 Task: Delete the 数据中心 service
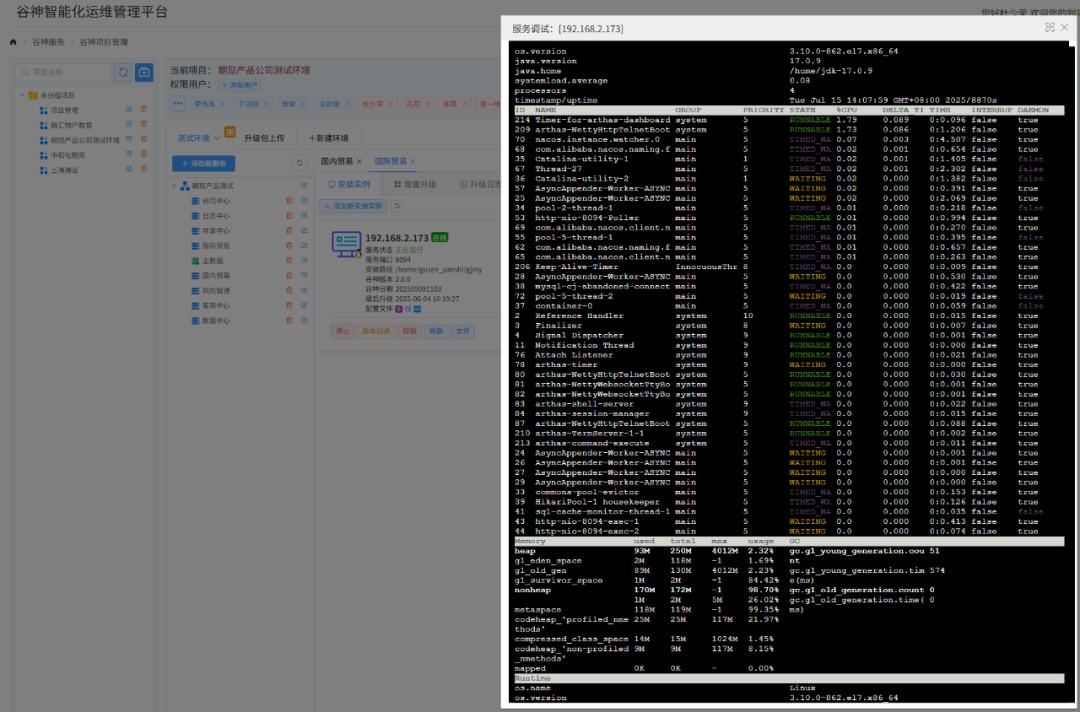pyautogui.click(x=289, y=320)
